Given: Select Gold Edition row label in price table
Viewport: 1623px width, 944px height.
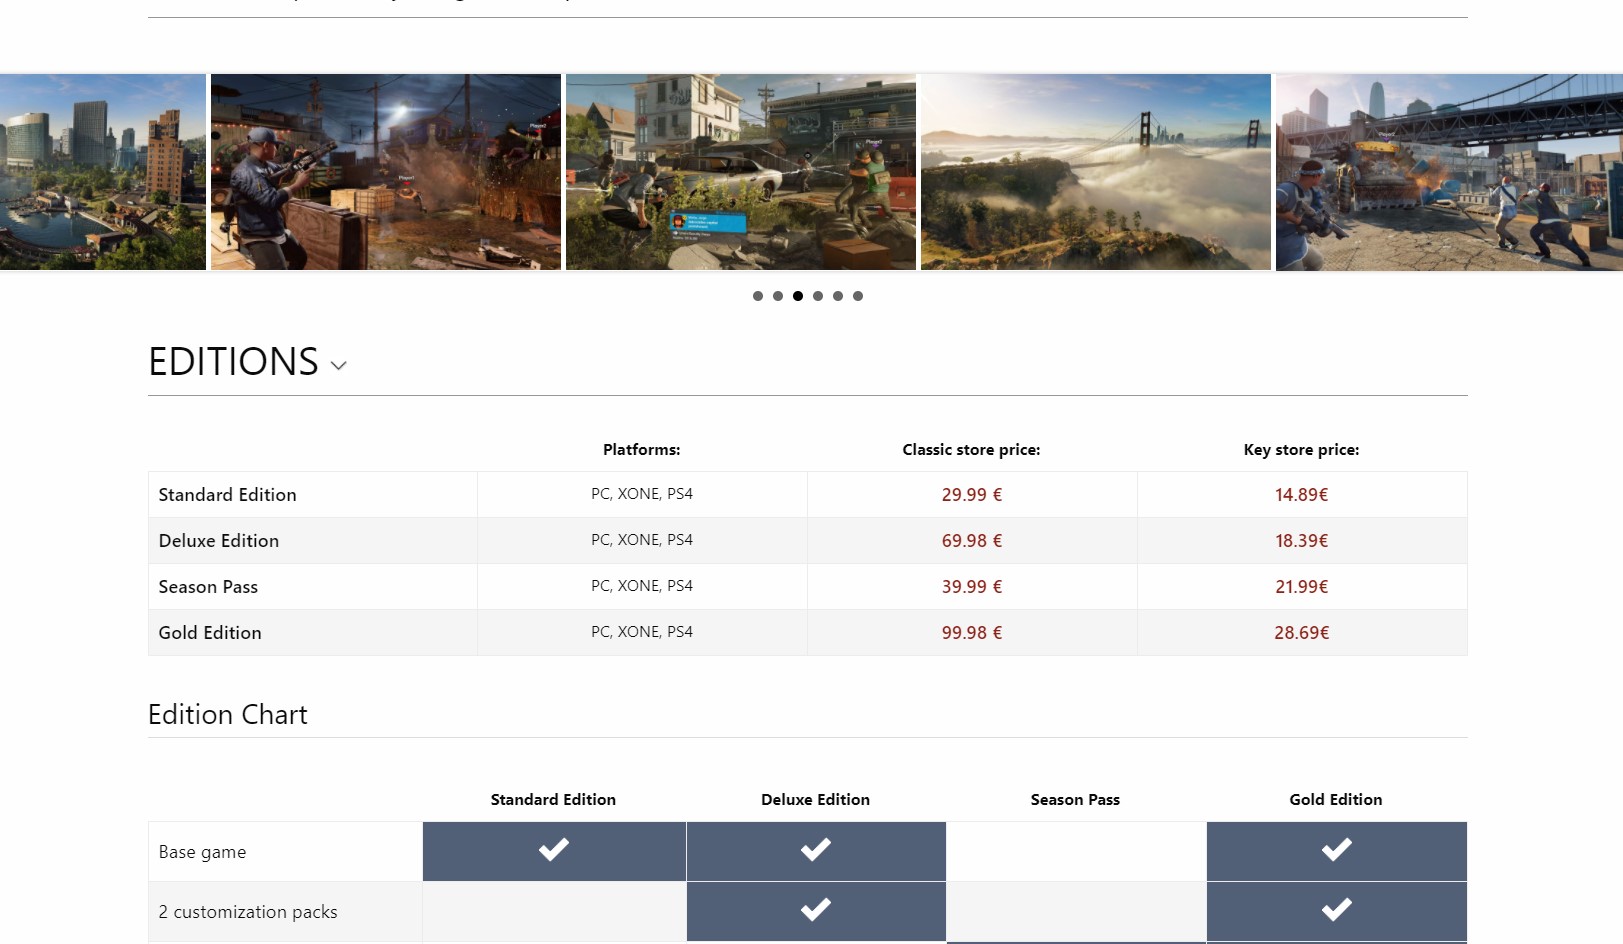Looking at the screenshot, I should [x=210, y=633].
